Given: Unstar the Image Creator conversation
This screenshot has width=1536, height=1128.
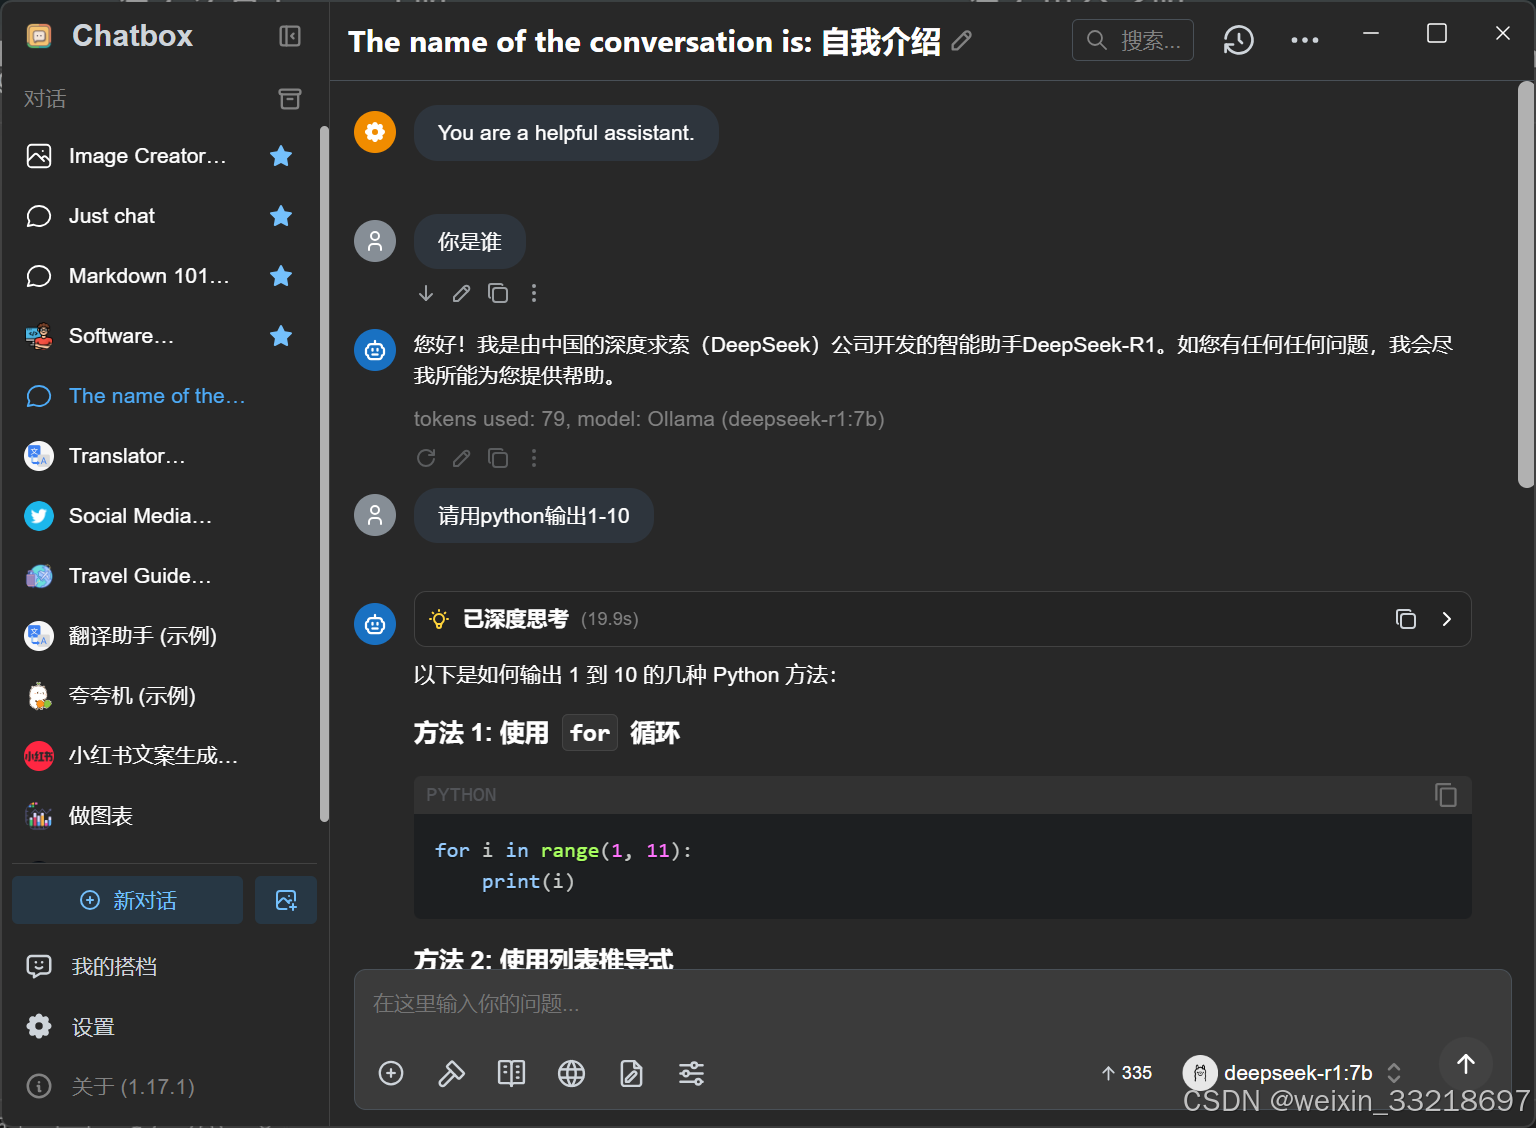Looking at the screenshot, I should coord(281,156).
